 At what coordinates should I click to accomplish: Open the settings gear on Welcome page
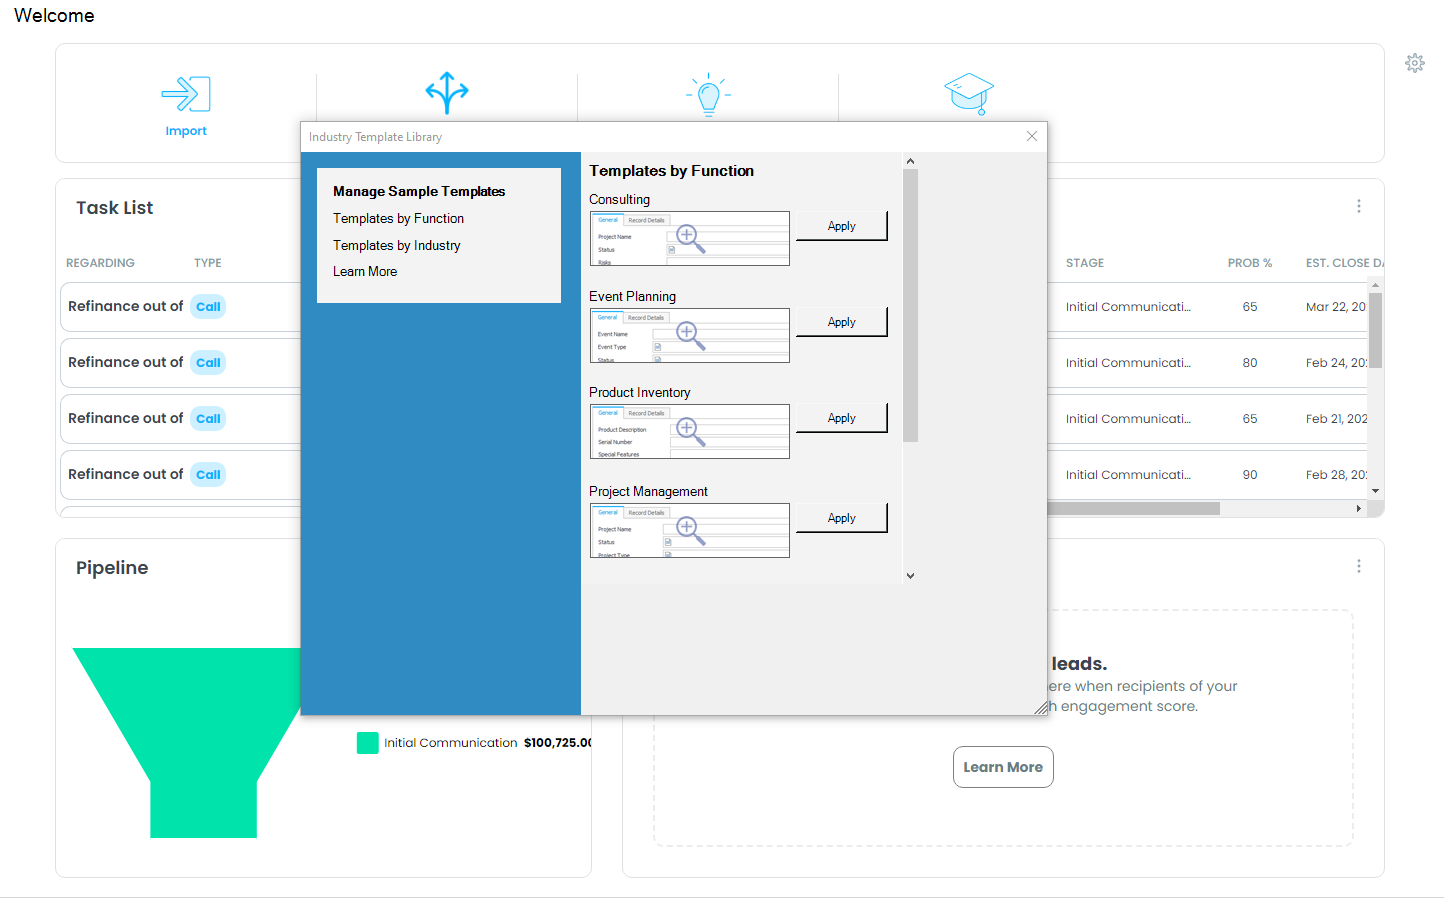point(1414,63)
